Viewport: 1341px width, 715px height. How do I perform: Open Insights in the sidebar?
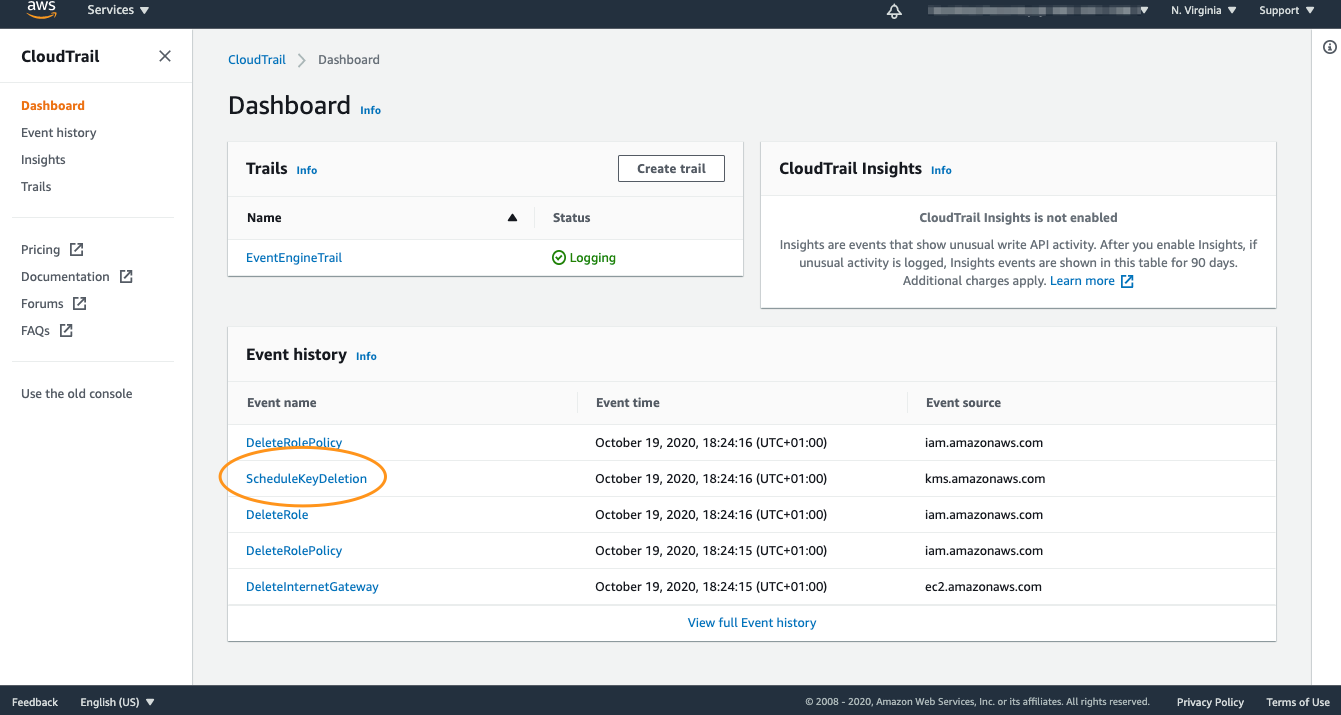click(43, 159)
